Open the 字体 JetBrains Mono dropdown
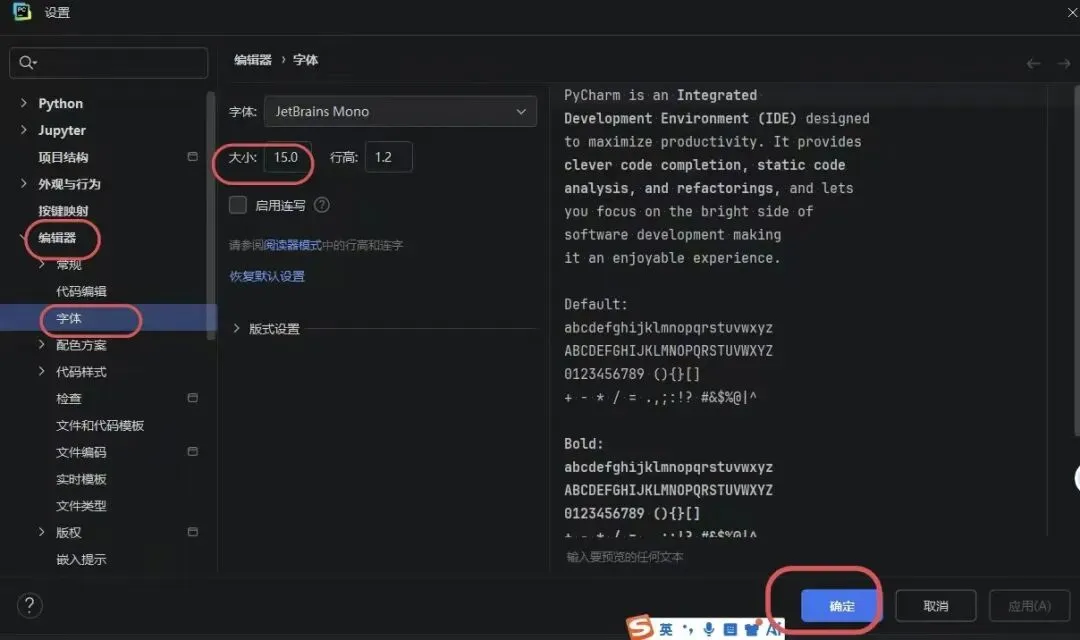The height and width of the screenshot is (640, 1080). (400, 111)
